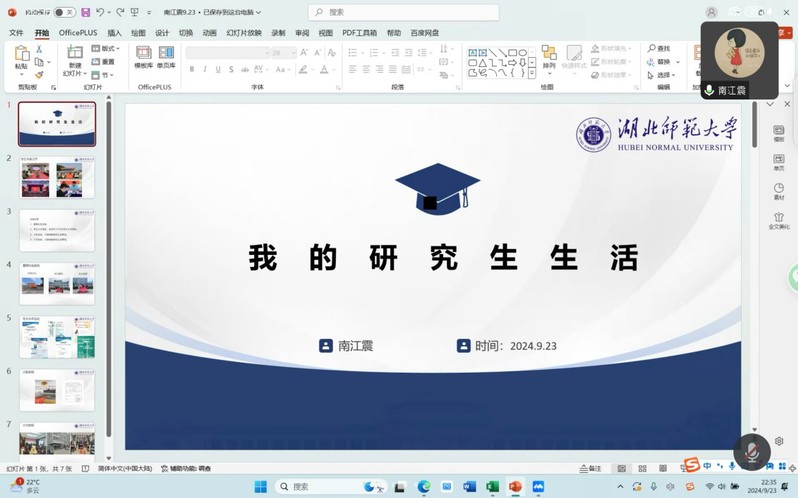
Task: Click the Undo arrow icon
Action: tap(100, 12)
